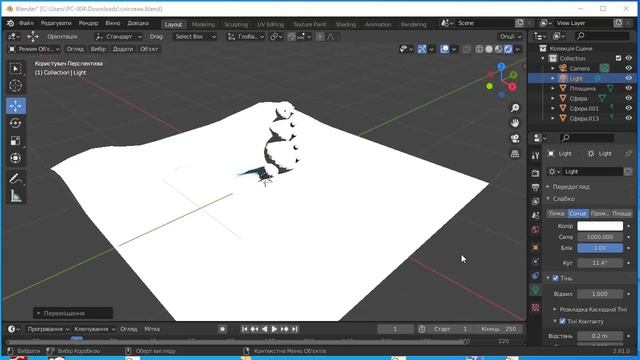Collapse the Collection tree node

pos(543,58)
